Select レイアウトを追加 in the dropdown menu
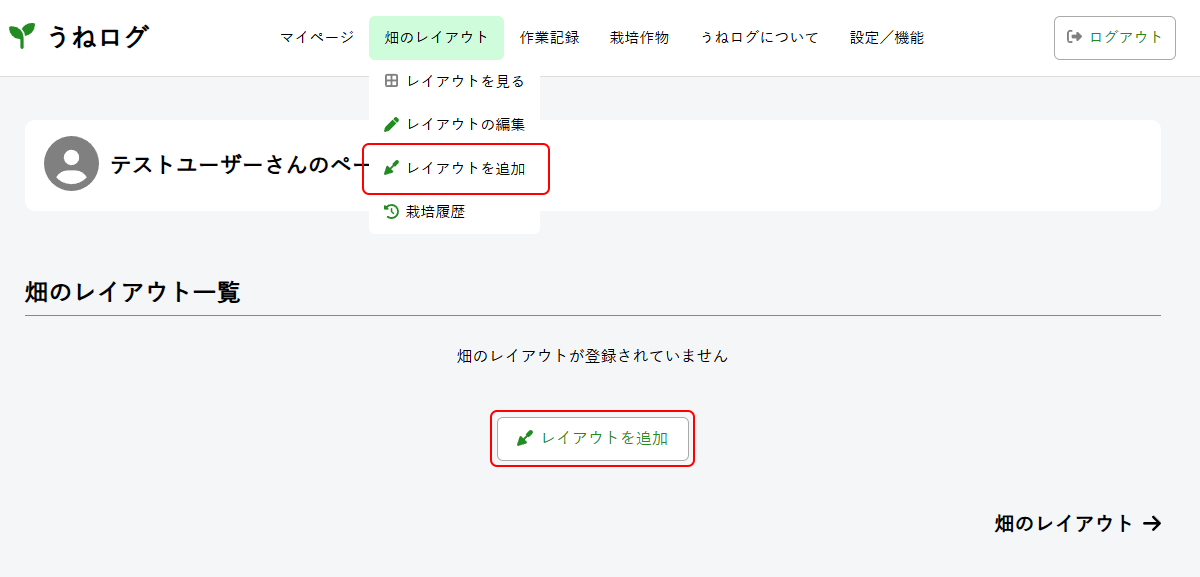 (x=454, y=168)
